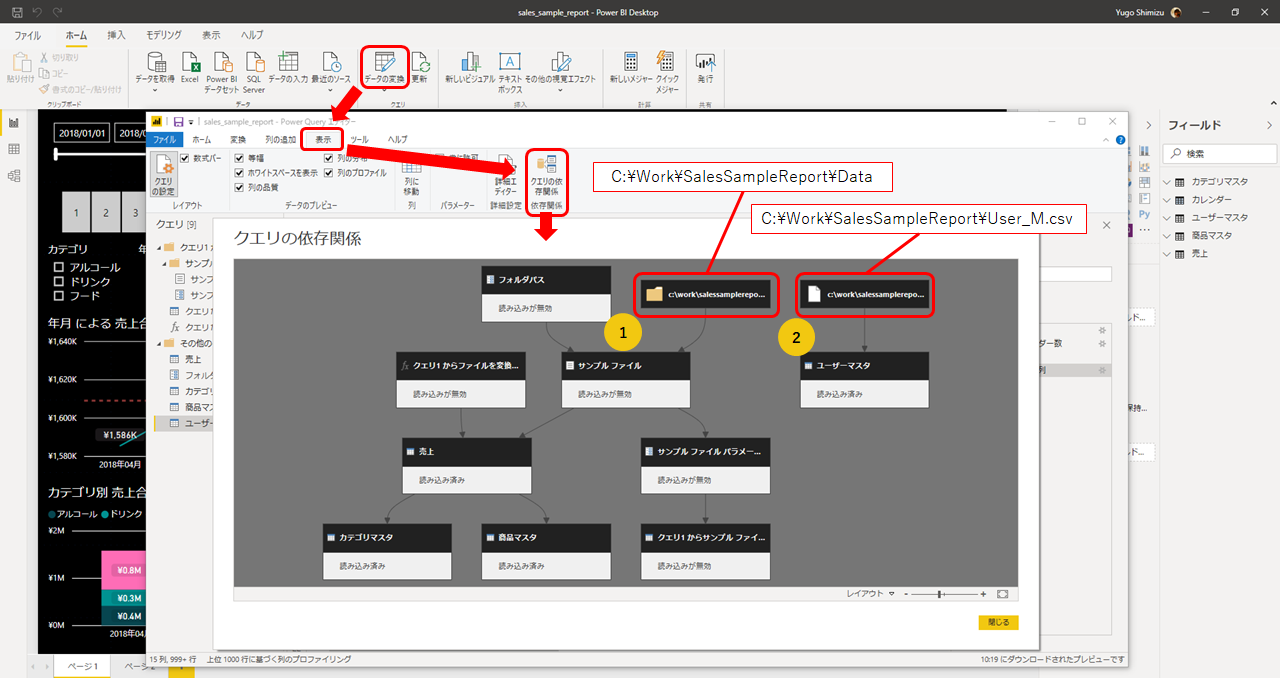Click the date range slider in report

pyautogui.click(x=100, y=154)
